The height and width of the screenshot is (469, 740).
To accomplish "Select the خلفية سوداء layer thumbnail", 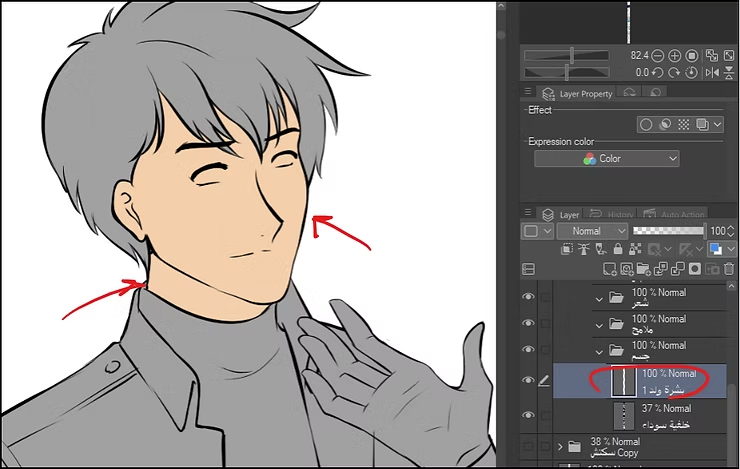I will point(624,416).
